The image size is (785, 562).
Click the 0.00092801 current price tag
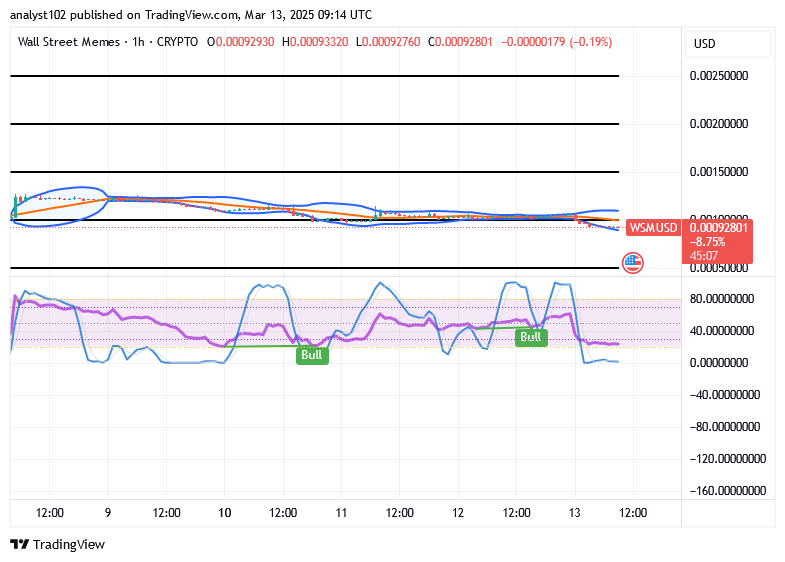coord(718,228)
